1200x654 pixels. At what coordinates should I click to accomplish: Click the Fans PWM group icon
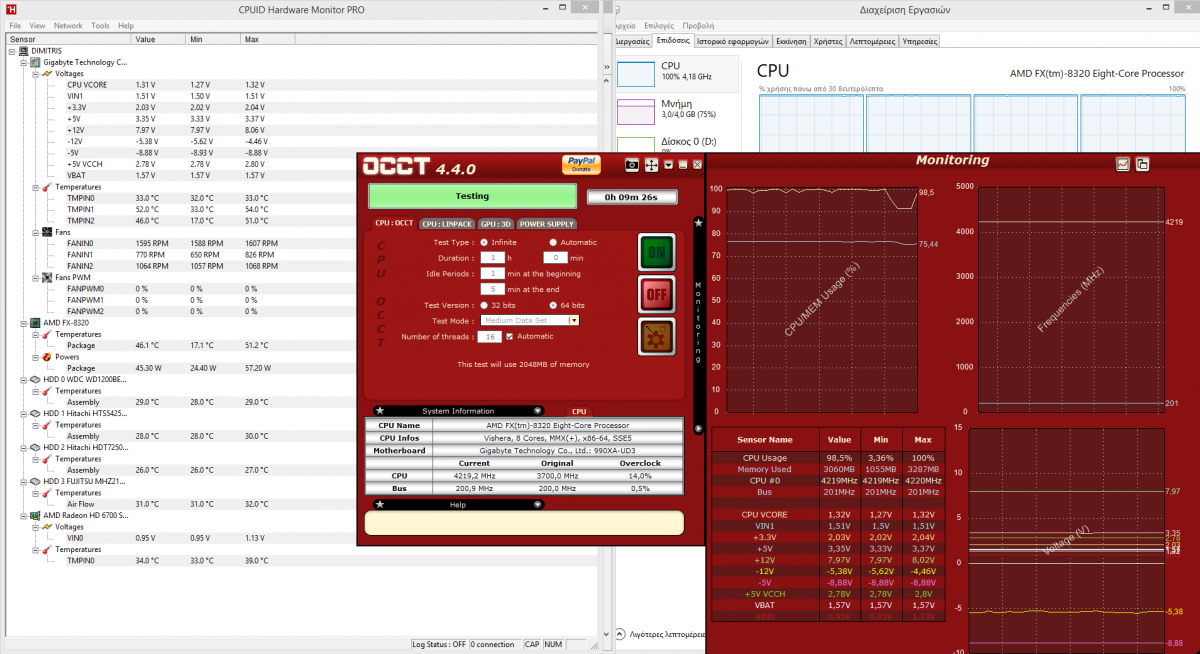47,277
